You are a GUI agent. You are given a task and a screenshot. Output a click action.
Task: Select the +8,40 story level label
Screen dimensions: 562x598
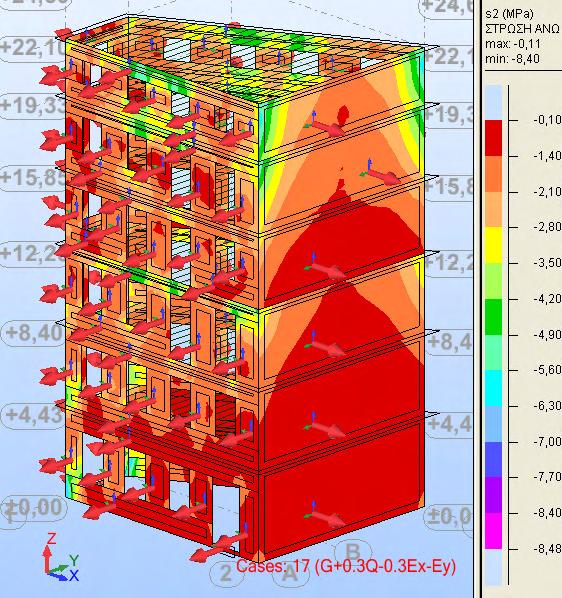34,333
